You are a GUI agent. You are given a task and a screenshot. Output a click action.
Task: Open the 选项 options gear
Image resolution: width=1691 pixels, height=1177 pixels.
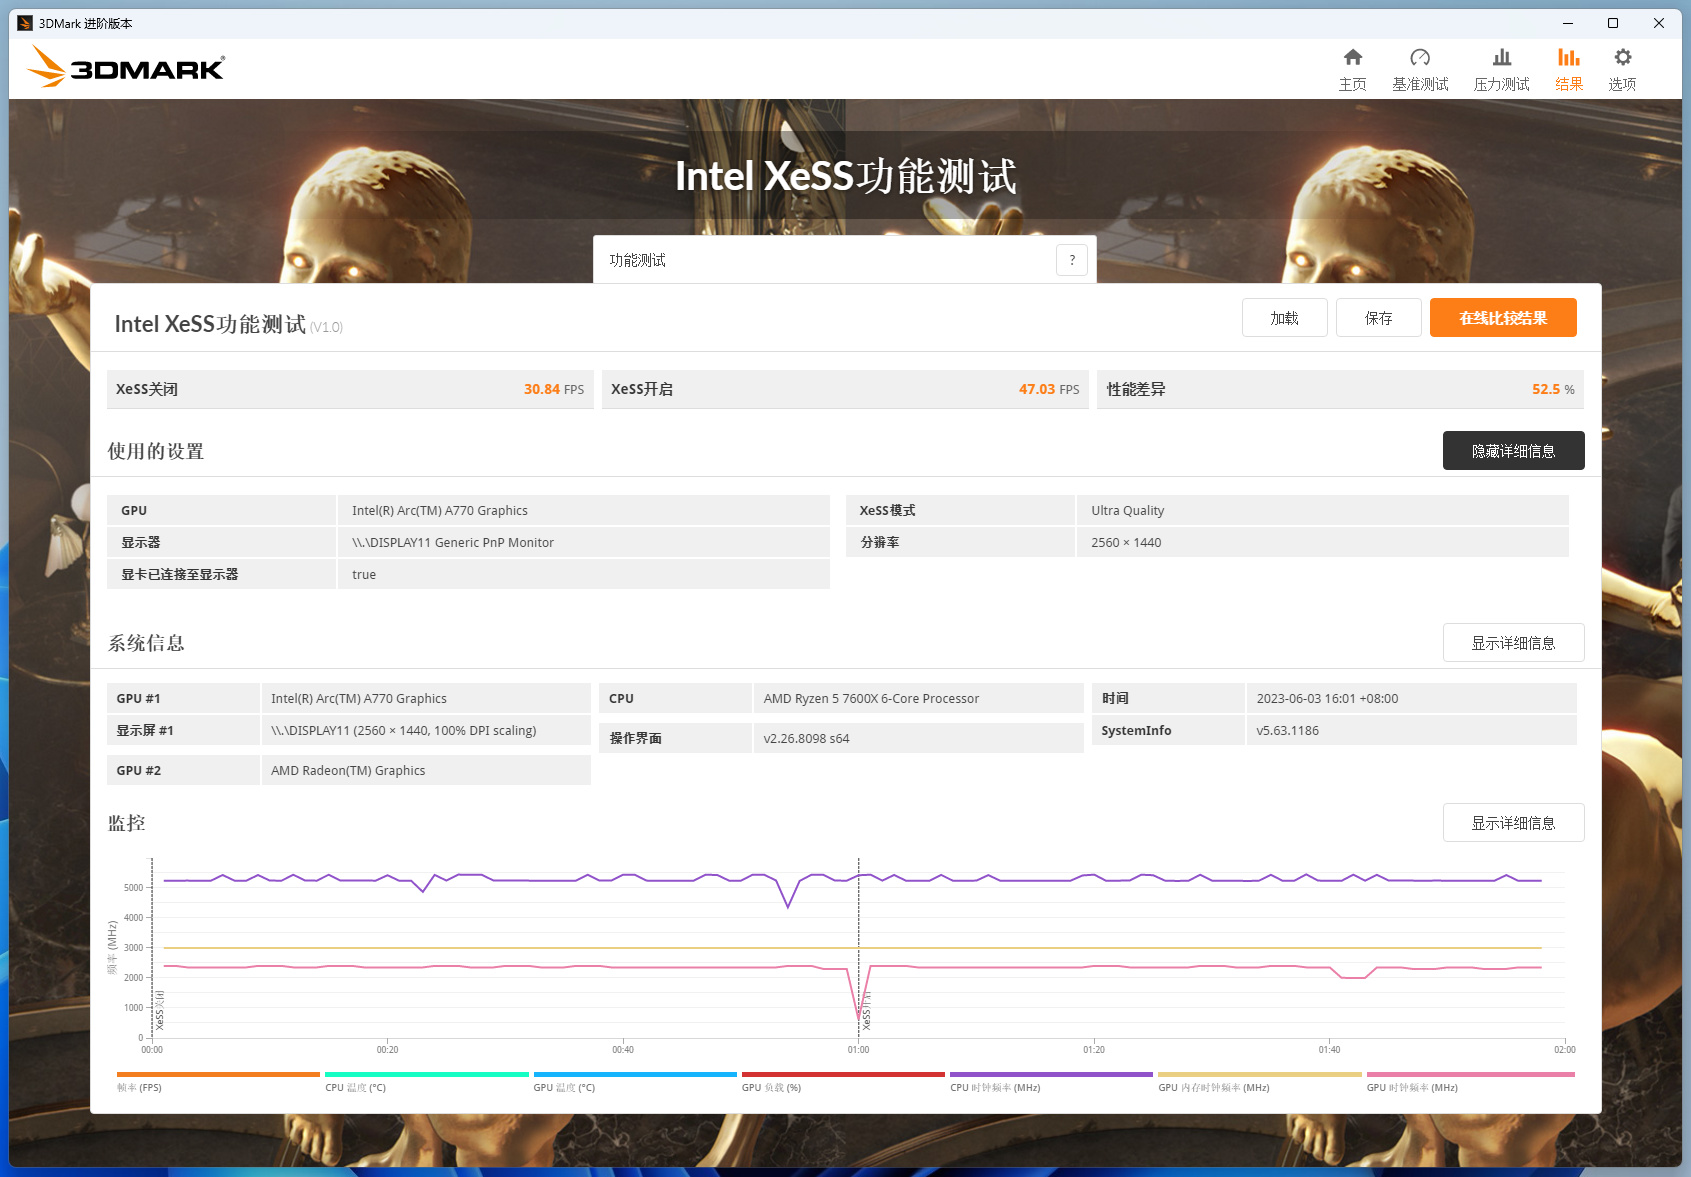(1622, 70)
